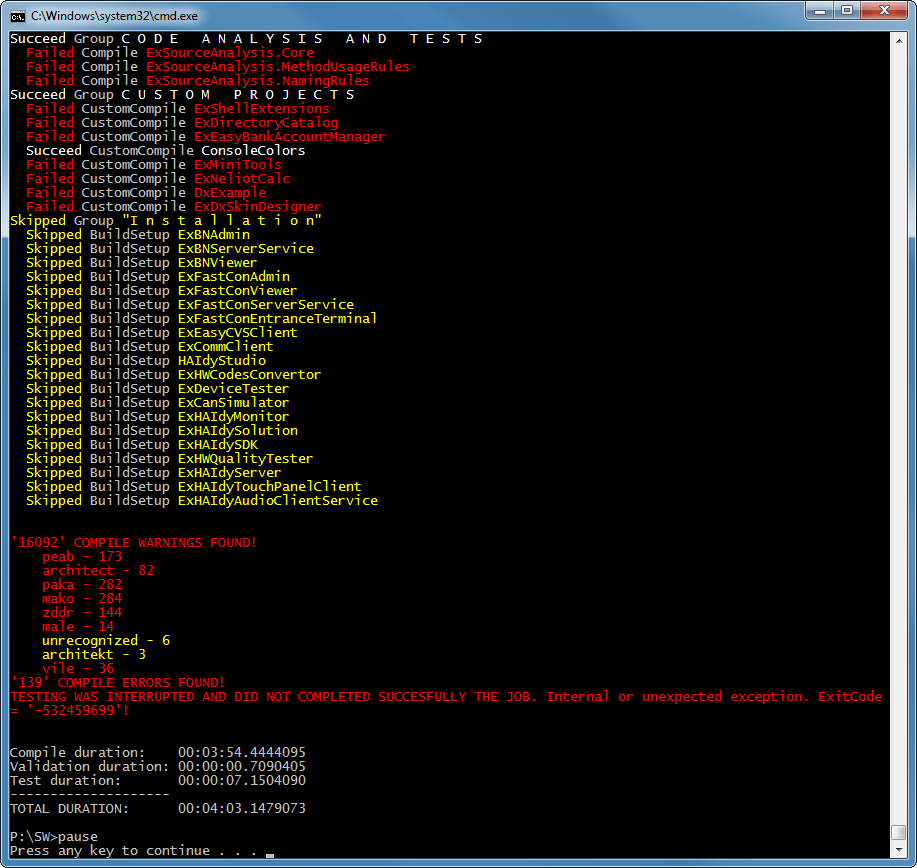The image size is (917, 868).
Task: Click the 16092 compile warnings message
Action: pos(134,543)
